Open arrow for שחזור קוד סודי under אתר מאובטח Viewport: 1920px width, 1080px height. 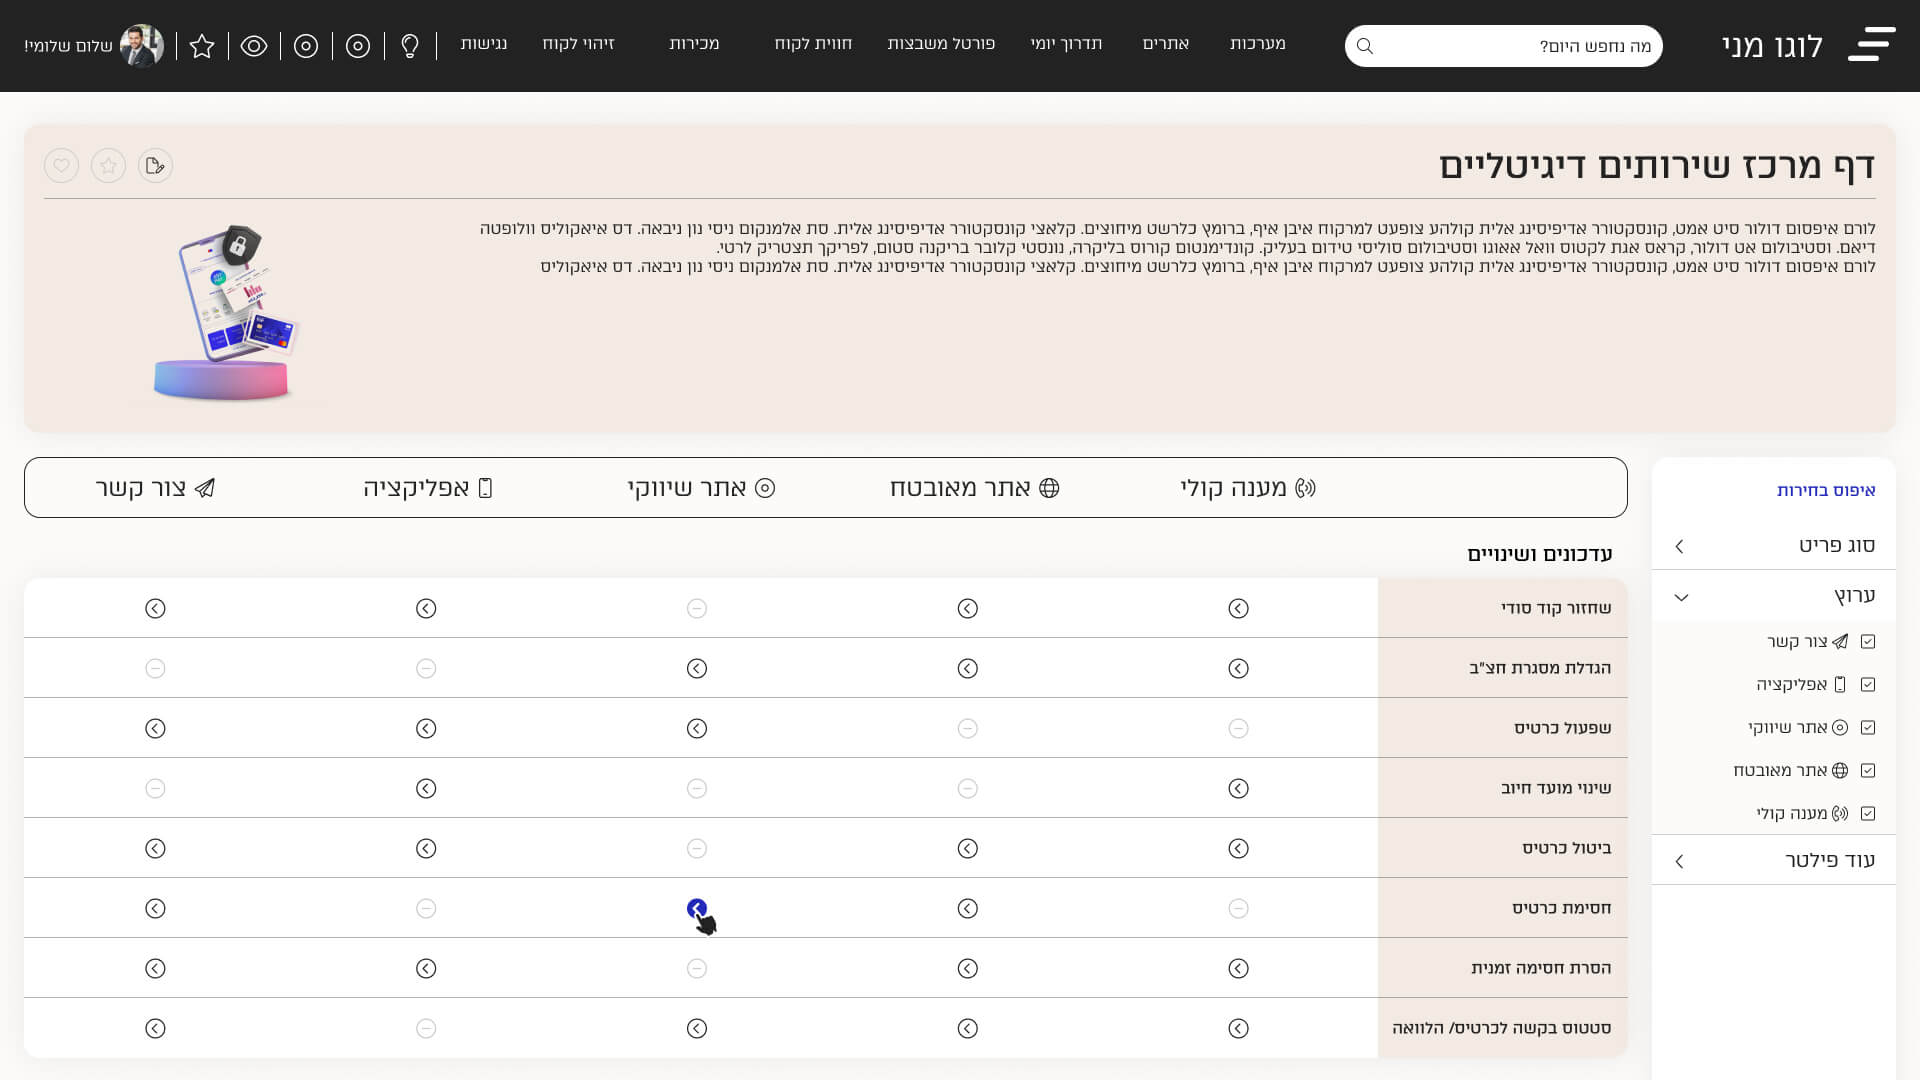(x=967, y=608)
